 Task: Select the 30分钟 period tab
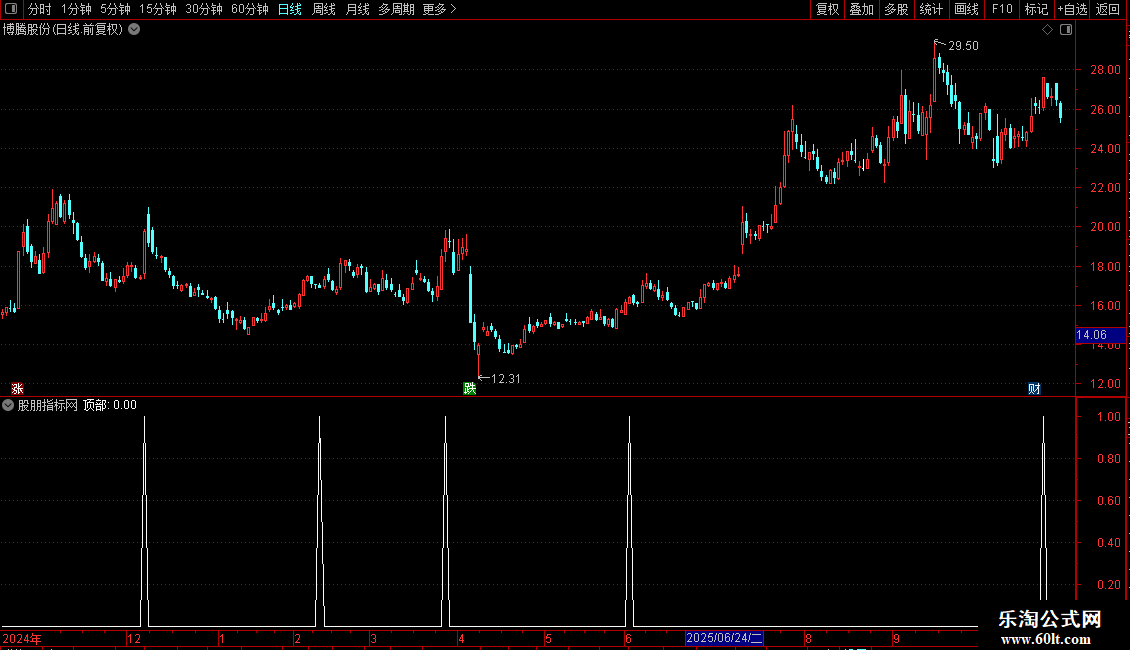[204, 9]
